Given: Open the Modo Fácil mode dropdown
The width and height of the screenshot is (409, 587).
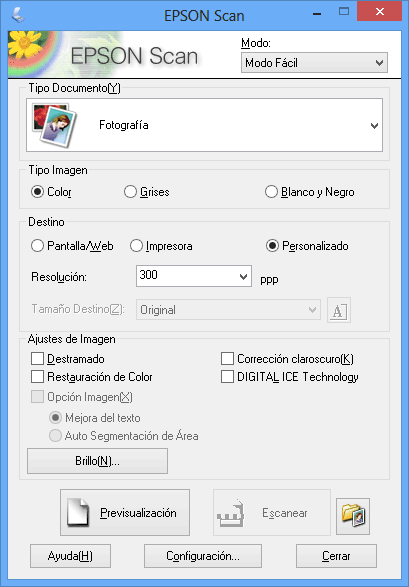Looking at the screenshot, I should pos(314,63).
